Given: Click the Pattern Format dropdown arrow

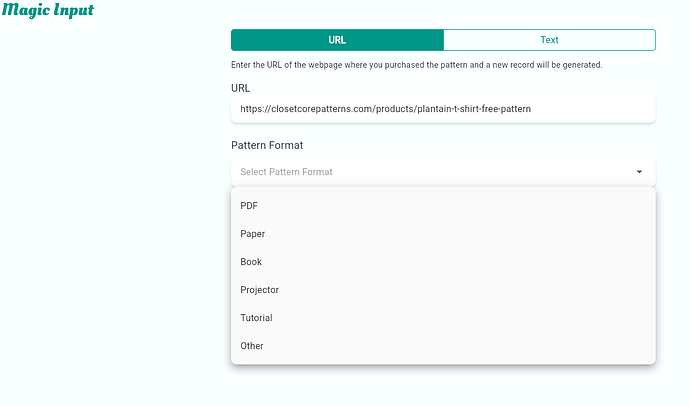Looking at the screenshot, I should coord(639,172).
